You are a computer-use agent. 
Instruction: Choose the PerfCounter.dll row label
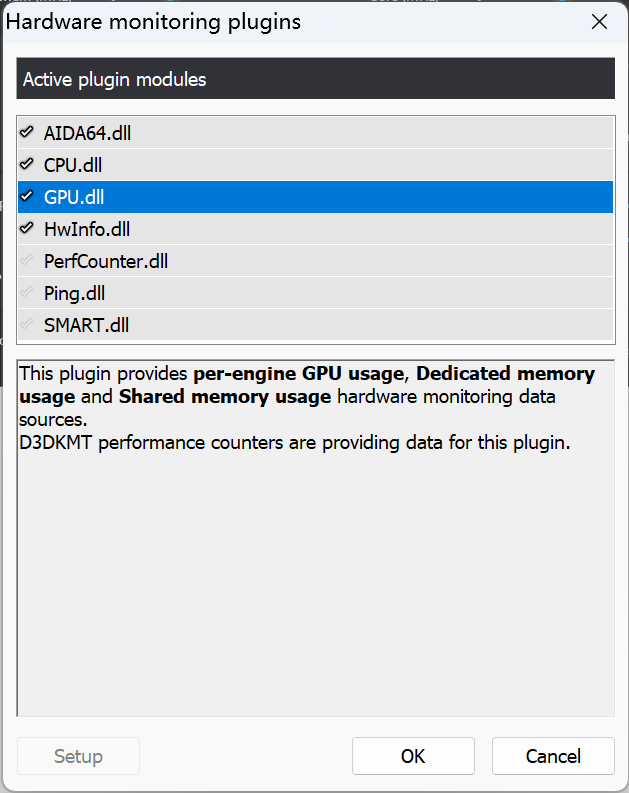pyautogui.click(x=106, y=261)
